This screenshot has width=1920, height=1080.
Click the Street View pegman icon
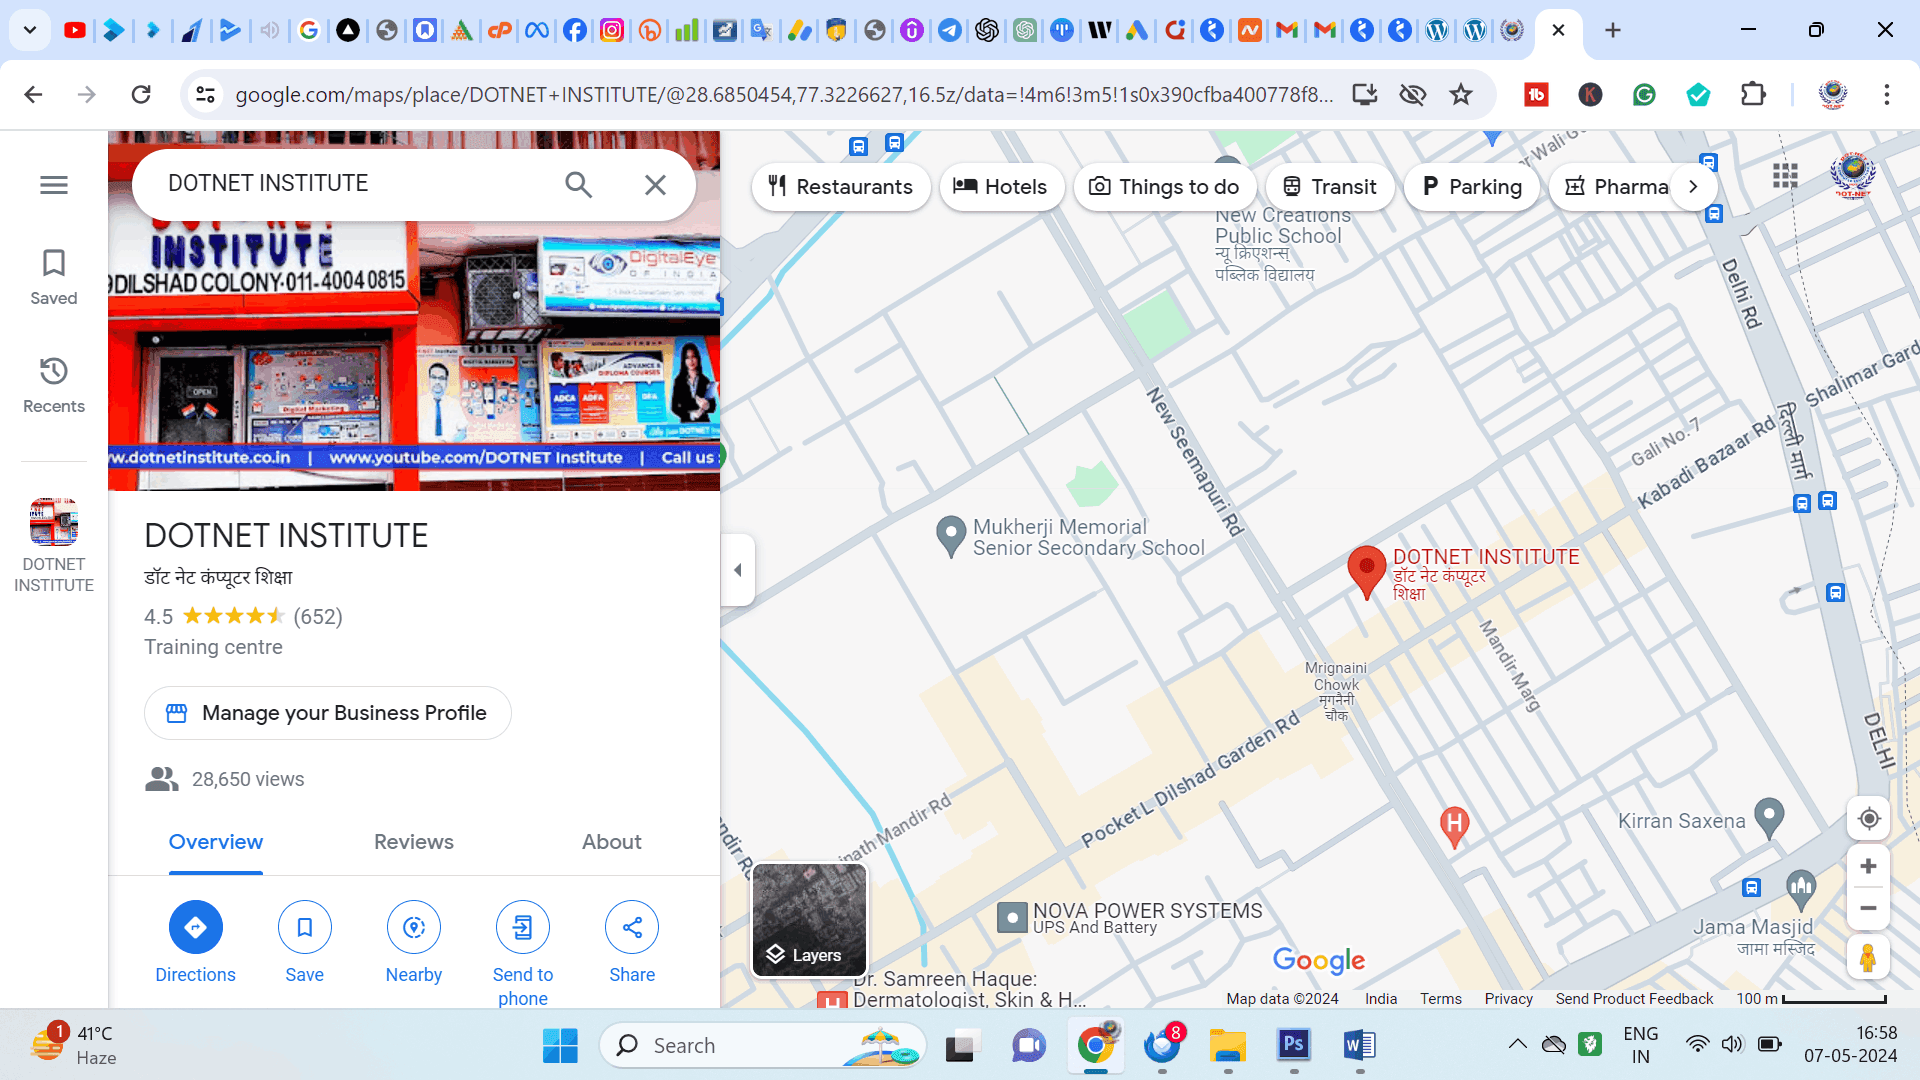click(1868, 958)
